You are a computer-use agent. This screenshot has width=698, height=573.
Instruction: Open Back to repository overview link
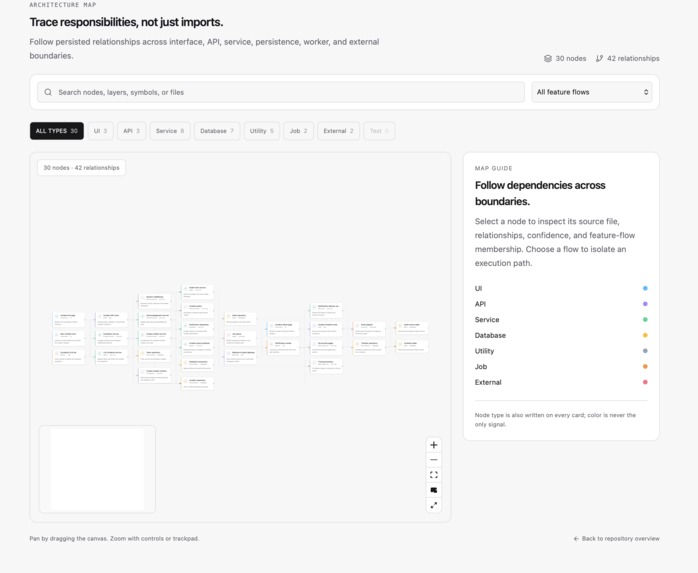[x=617, y=539]
